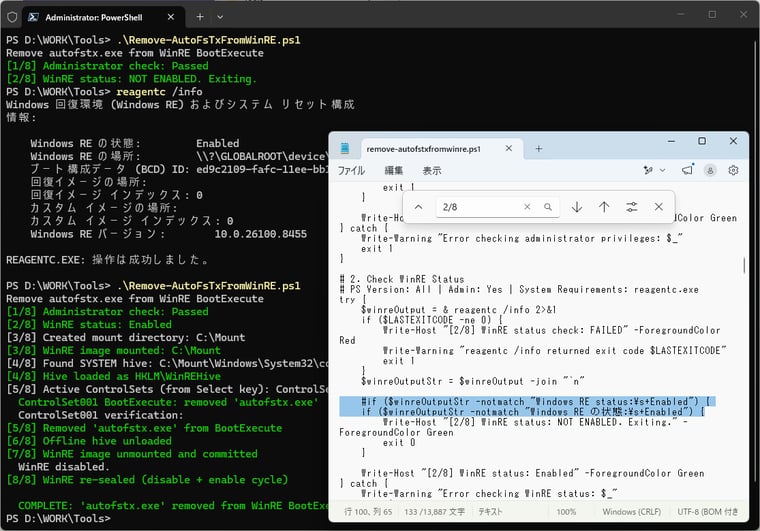760x531 pixels.
Task: Click the テキスト file type in status bar
Action: click(491, 512)
